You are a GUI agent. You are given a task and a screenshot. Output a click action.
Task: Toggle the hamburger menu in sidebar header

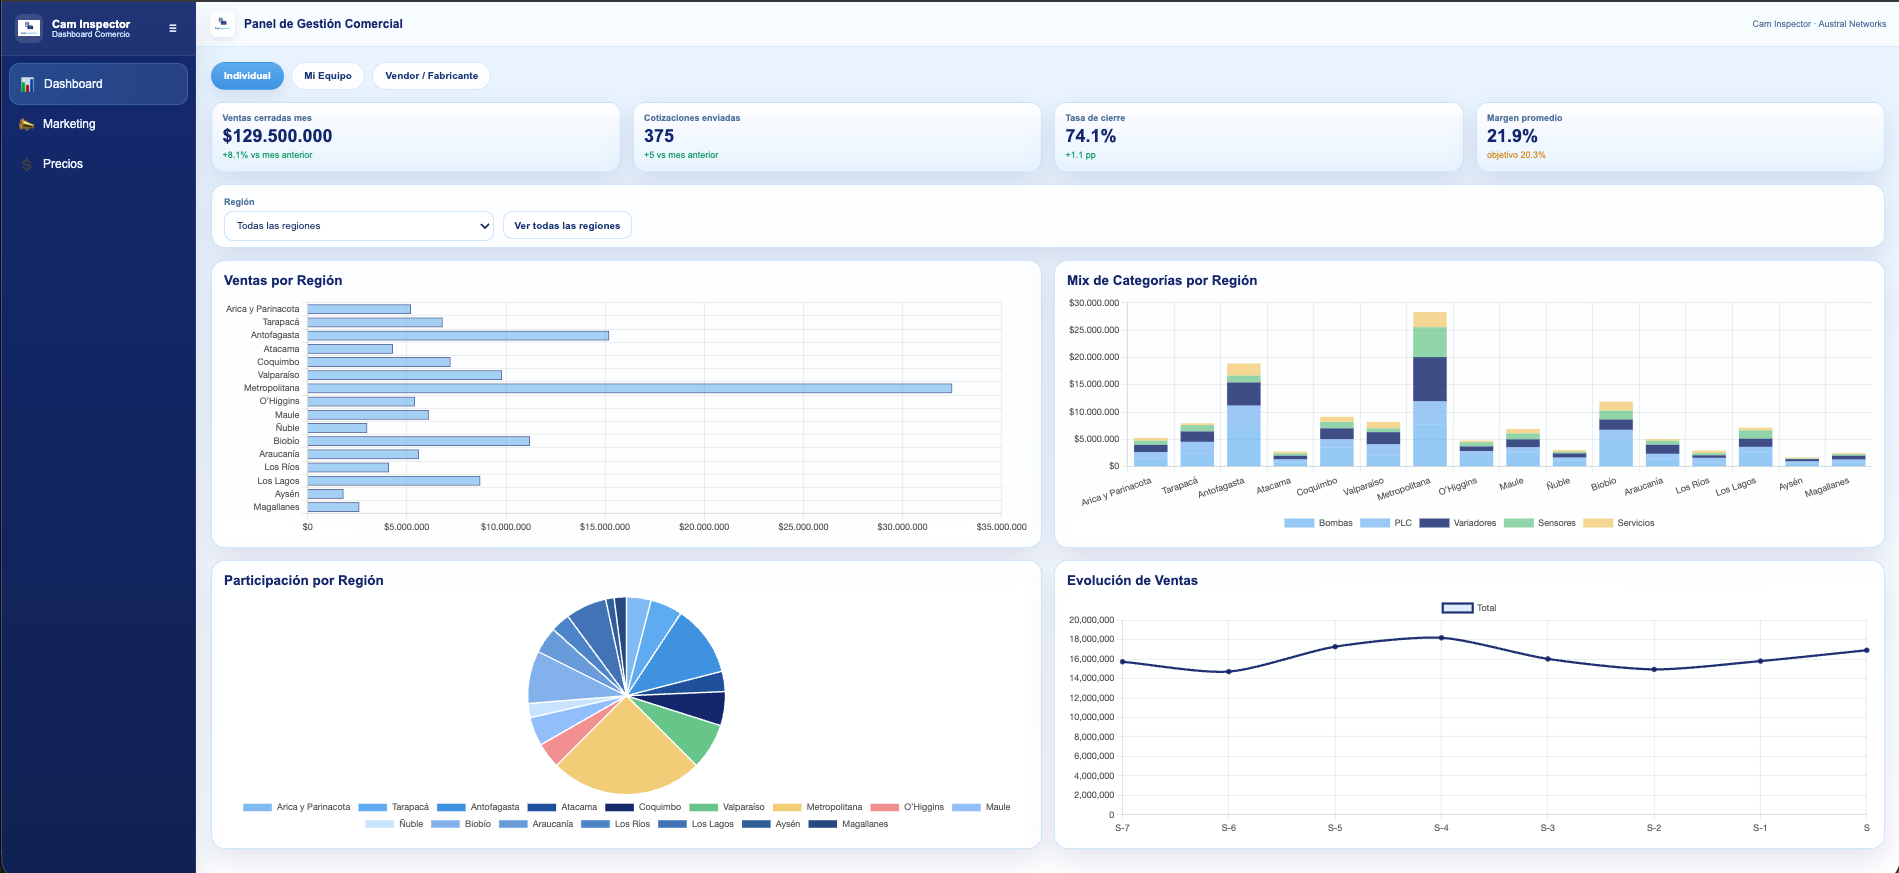point(173,28)
